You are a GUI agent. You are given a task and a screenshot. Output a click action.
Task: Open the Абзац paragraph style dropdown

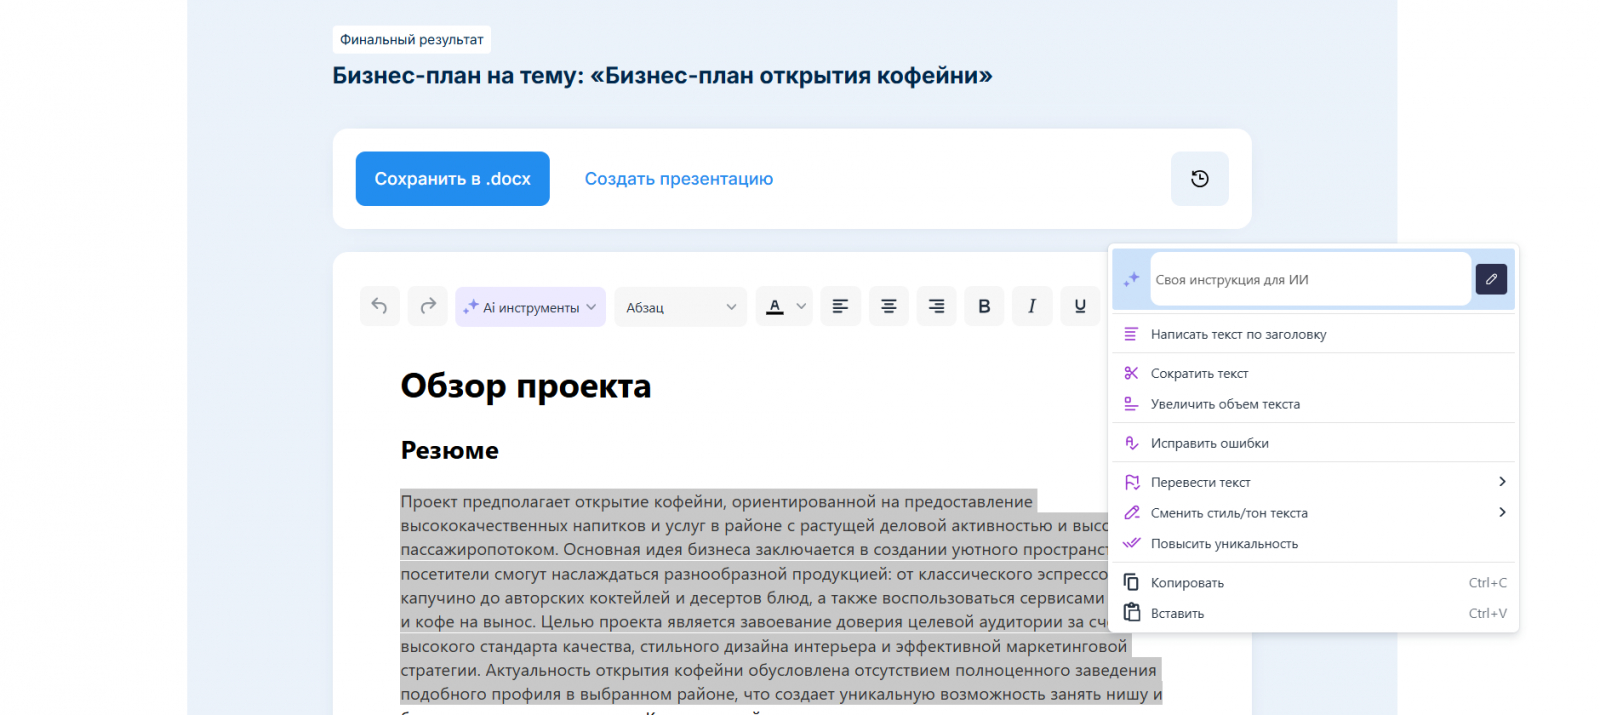click(x=680, y=307)
